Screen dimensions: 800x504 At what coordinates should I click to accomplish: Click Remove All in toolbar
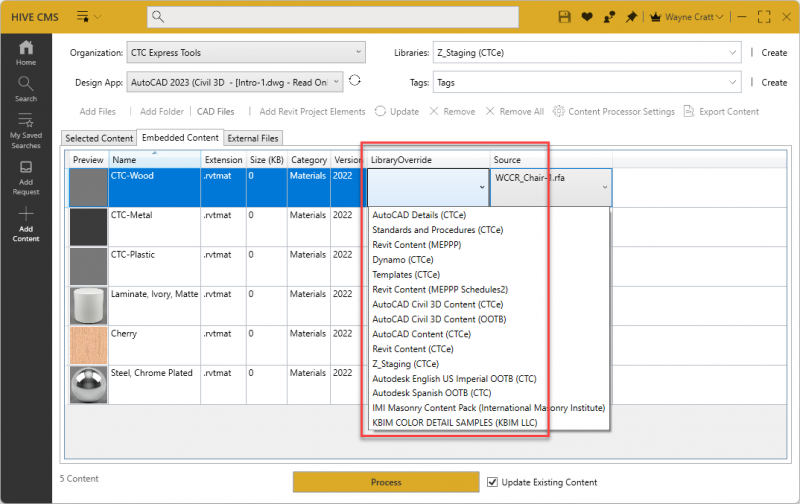click(x=514, y=111)
